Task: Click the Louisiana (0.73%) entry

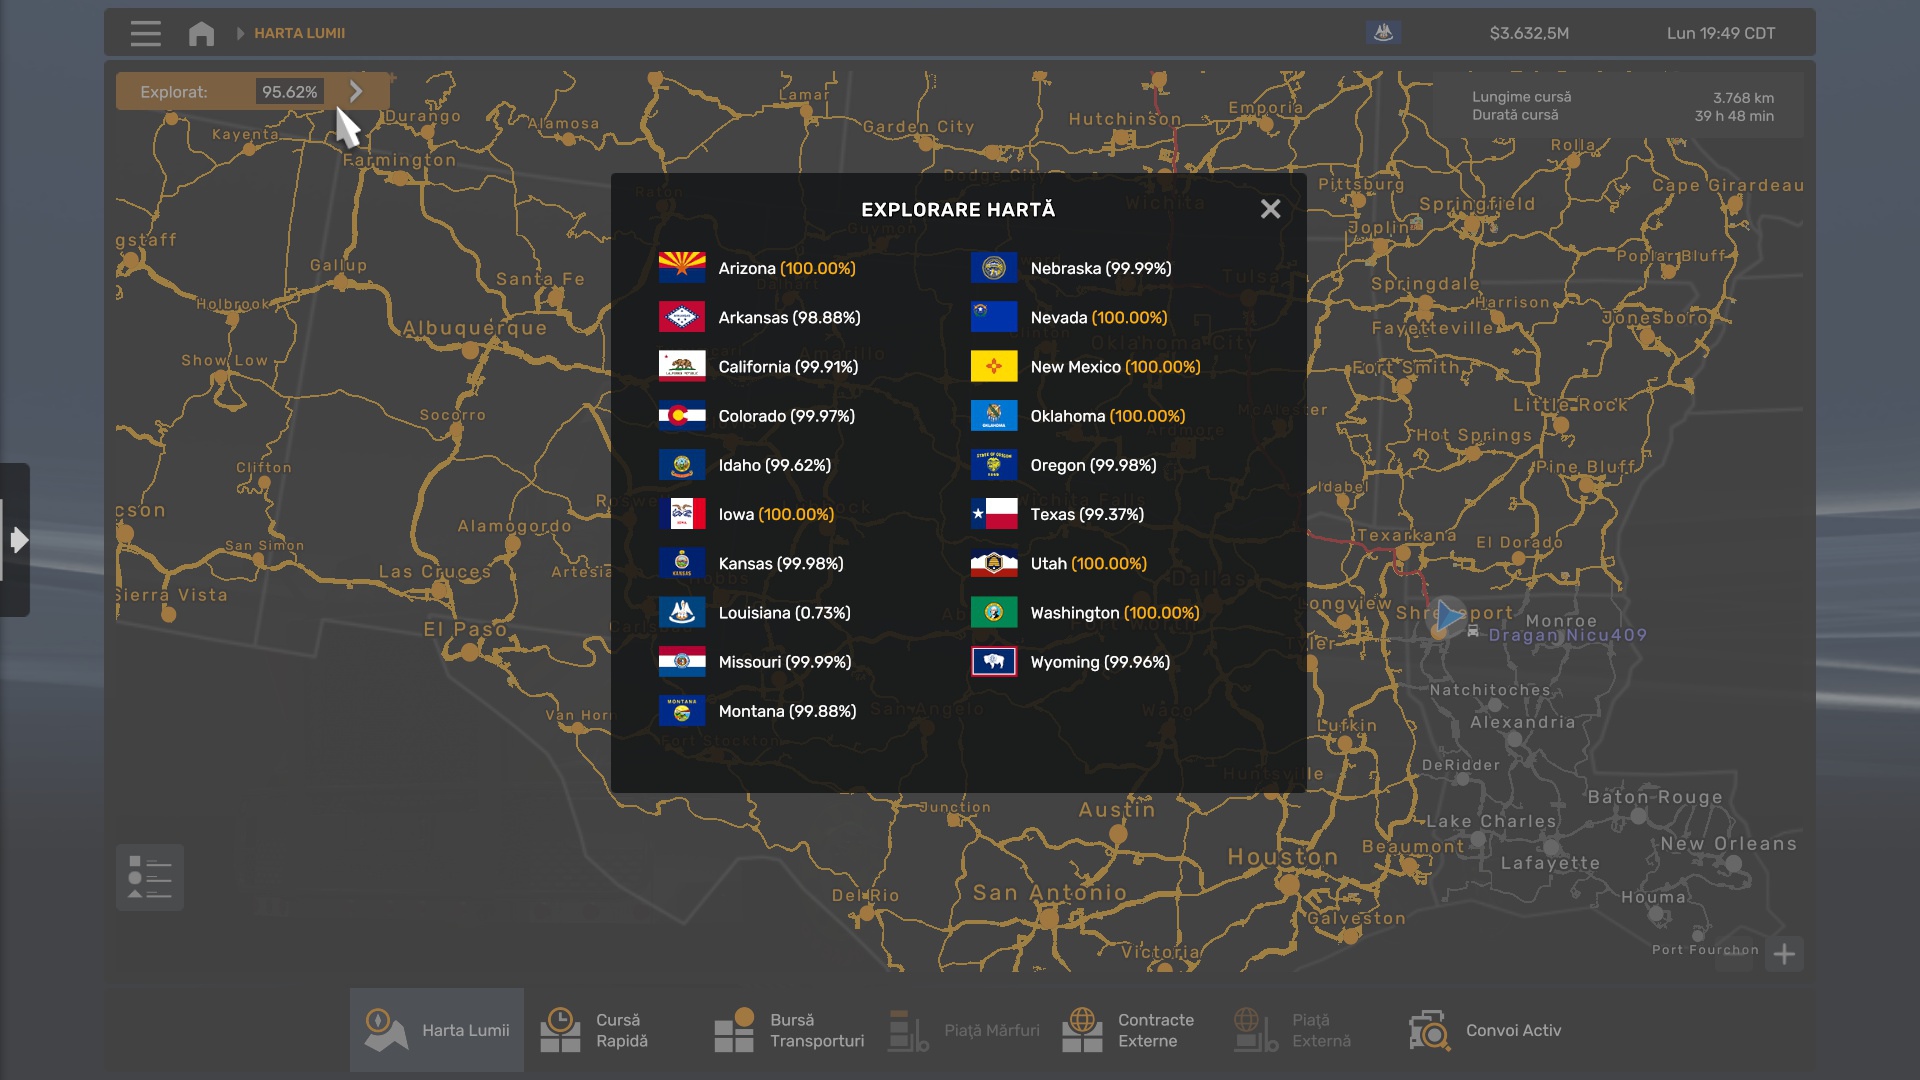Action: tap(784, 613)
